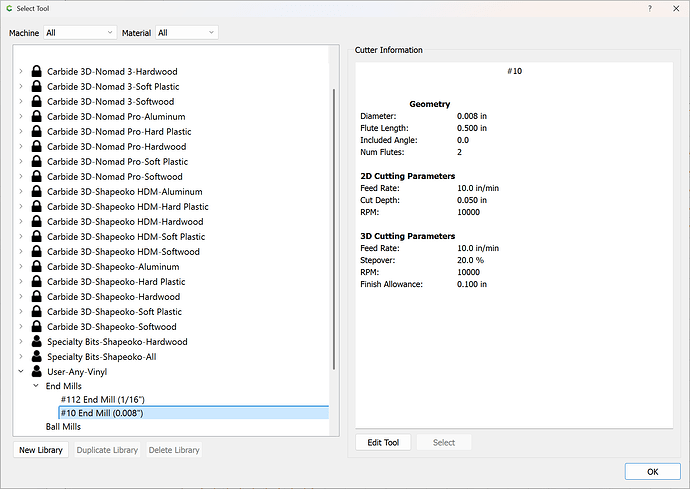
Task: Click lock icon of Nomad 3-Soft Plastic library
Action: tap(37, 86)
